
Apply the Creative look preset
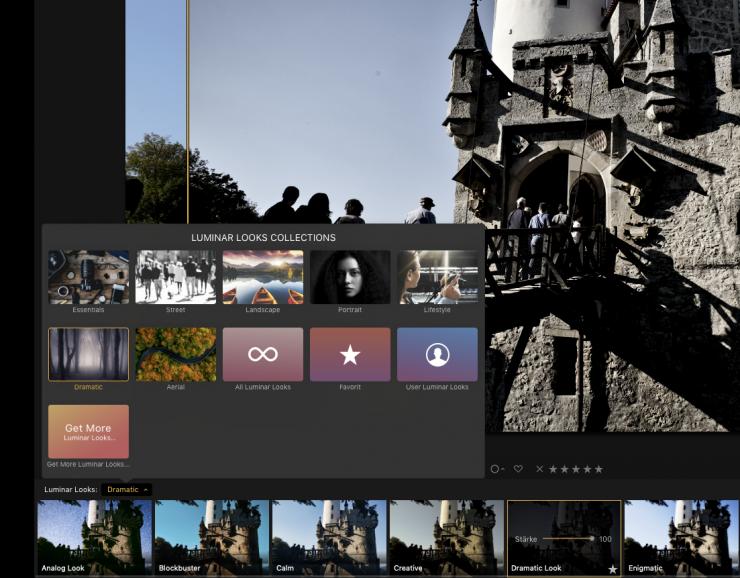tap(446, 537)
